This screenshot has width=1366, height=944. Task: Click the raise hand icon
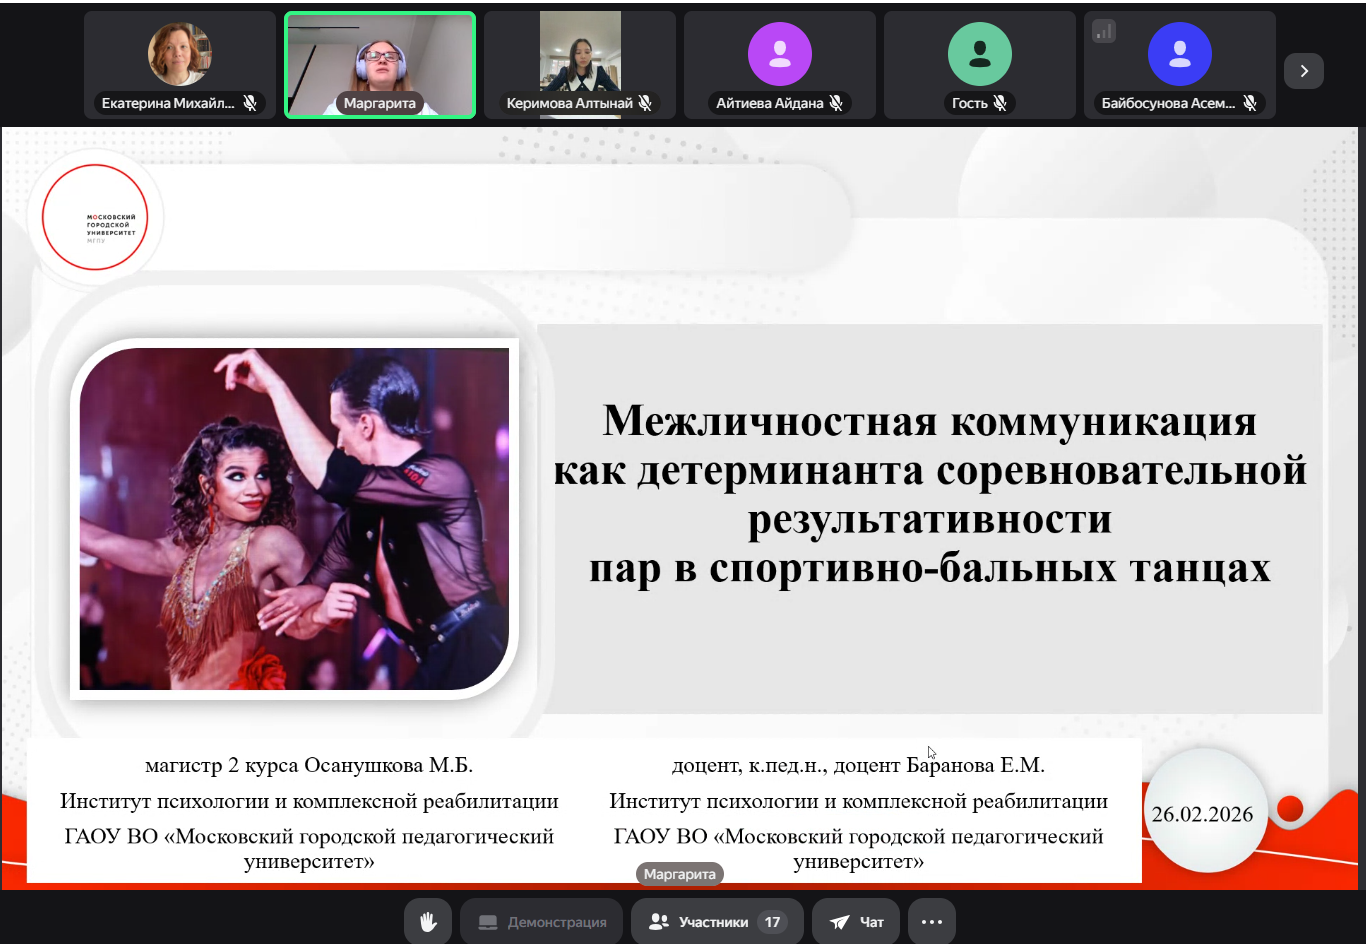click(x=428, y=922)
